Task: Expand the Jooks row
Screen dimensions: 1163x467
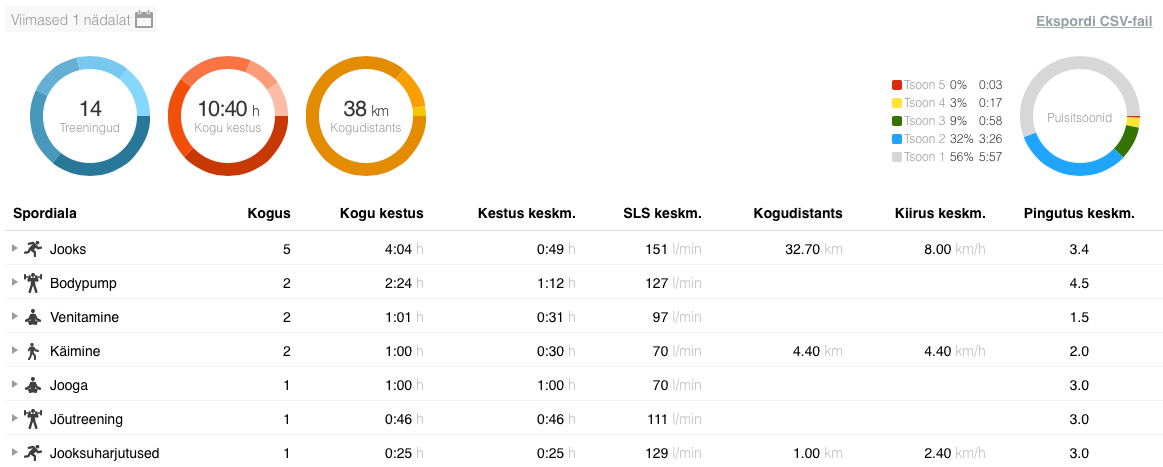Action: [14, 248]
